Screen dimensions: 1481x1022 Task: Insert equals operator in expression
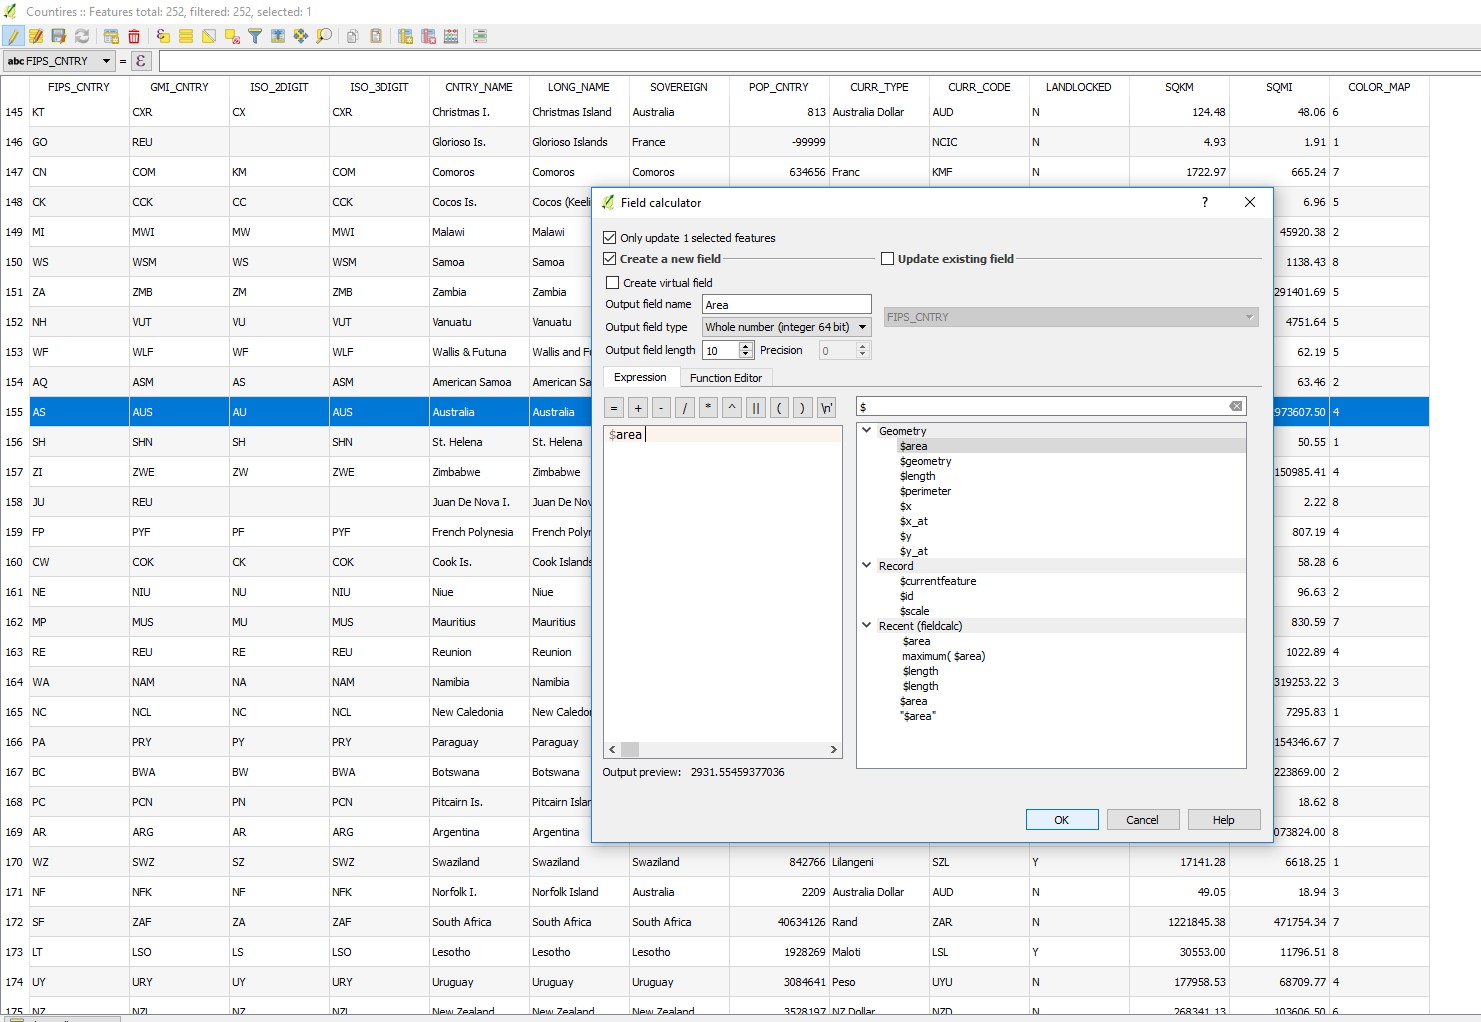(x=614, y=408)
